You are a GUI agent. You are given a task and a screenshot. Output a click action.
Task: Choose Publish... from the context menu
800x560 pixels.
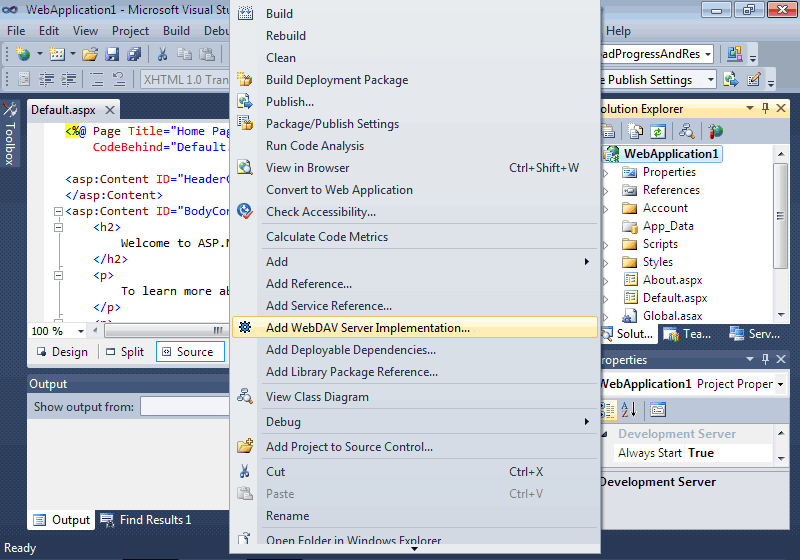tap(414, 101)
